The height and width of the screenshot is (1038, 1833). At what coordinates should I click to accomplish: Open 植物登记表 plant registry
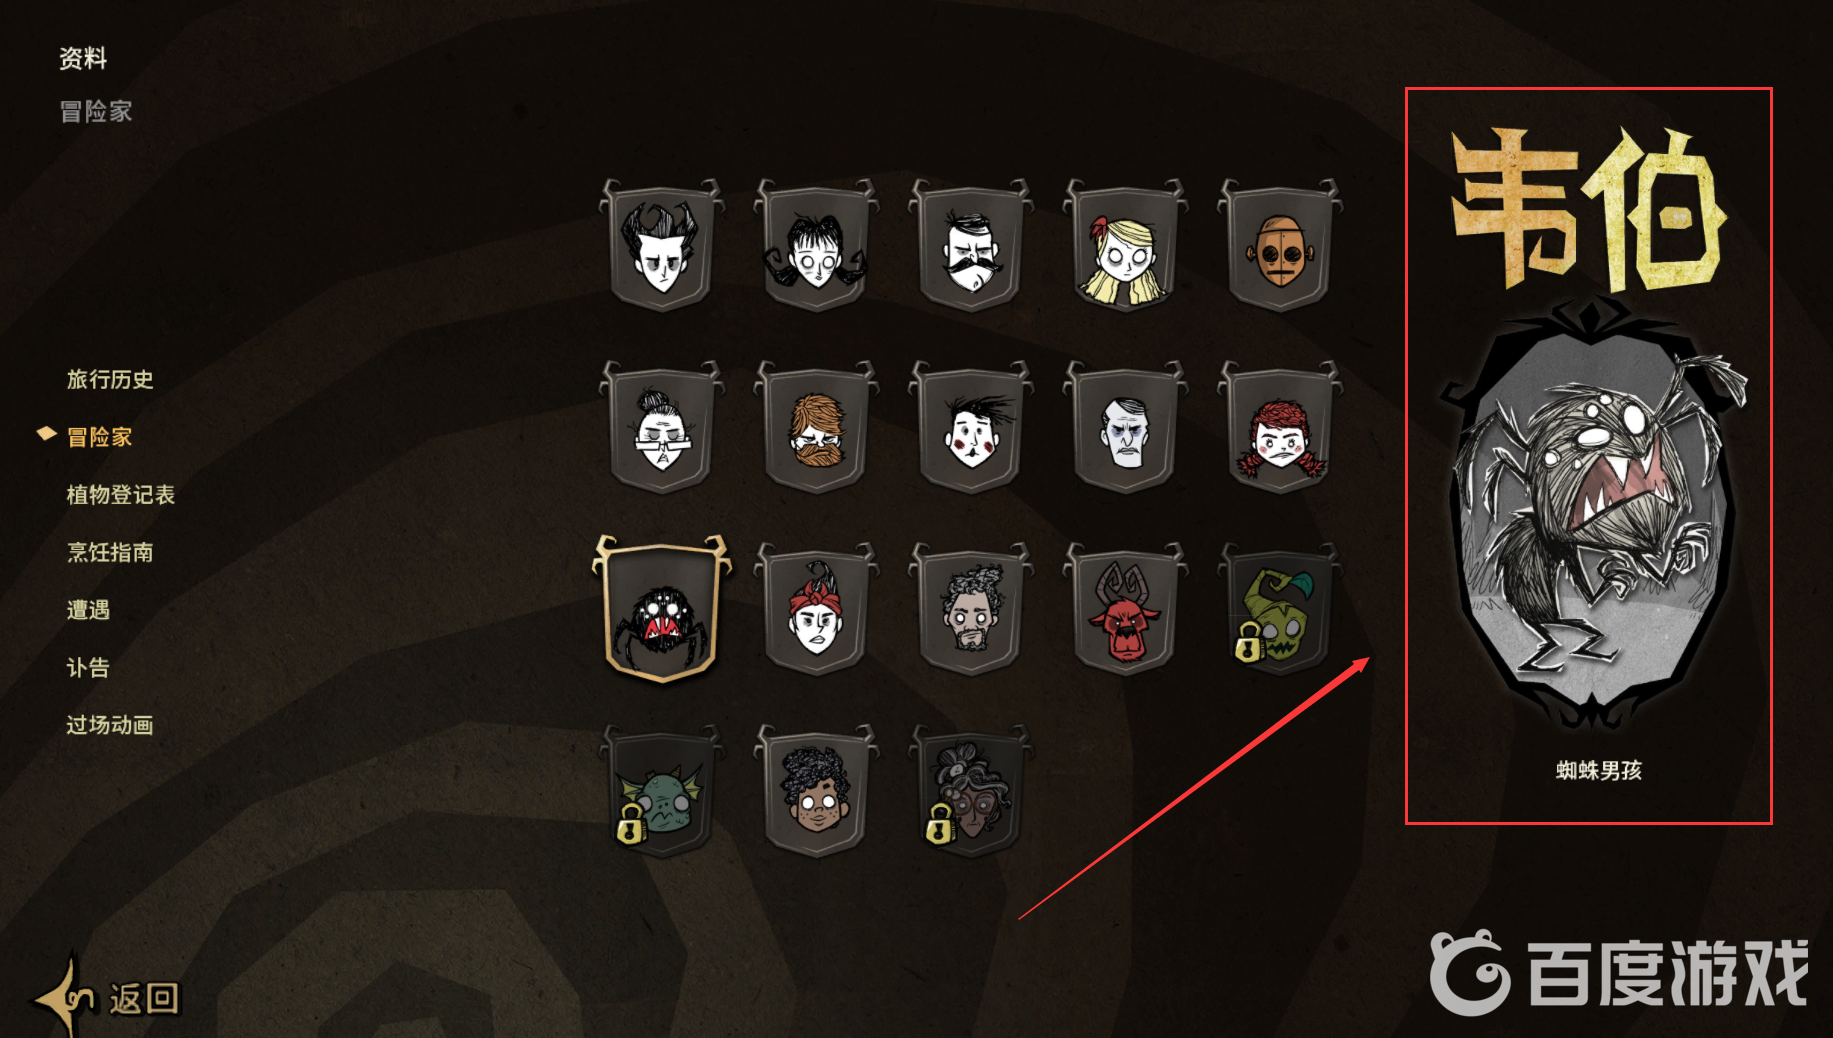tap(121, 495)
